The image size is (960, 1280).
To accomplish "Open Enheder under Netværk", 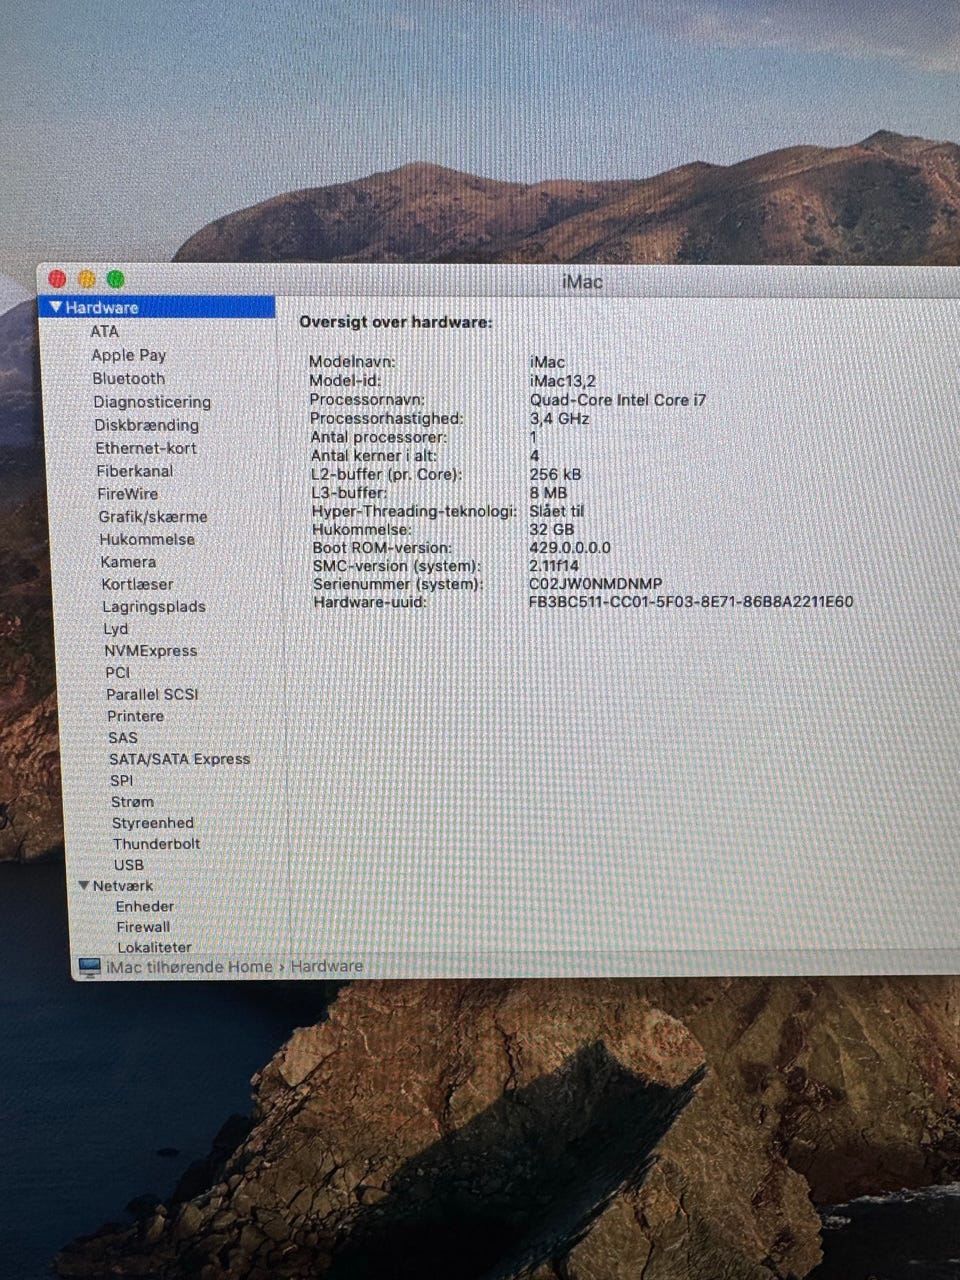I will click(145, 907).
